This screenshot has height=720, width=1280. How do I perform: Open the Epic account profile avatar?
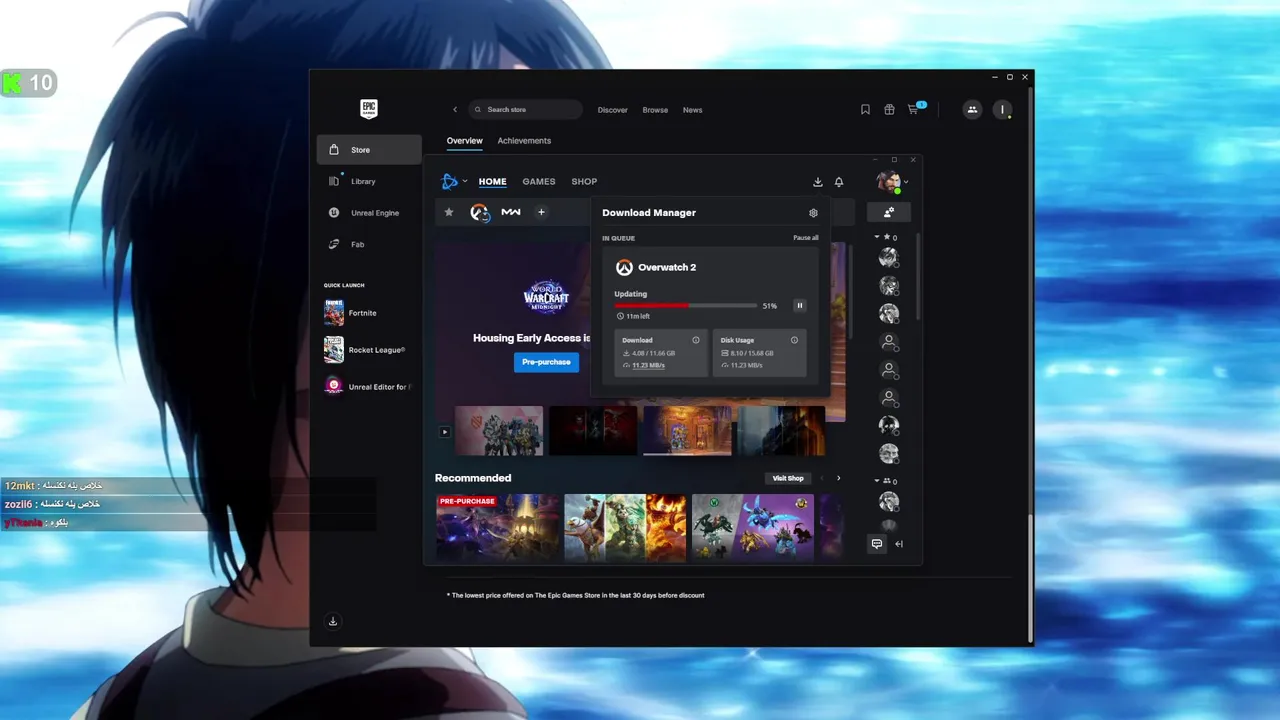coord(1002,110)
